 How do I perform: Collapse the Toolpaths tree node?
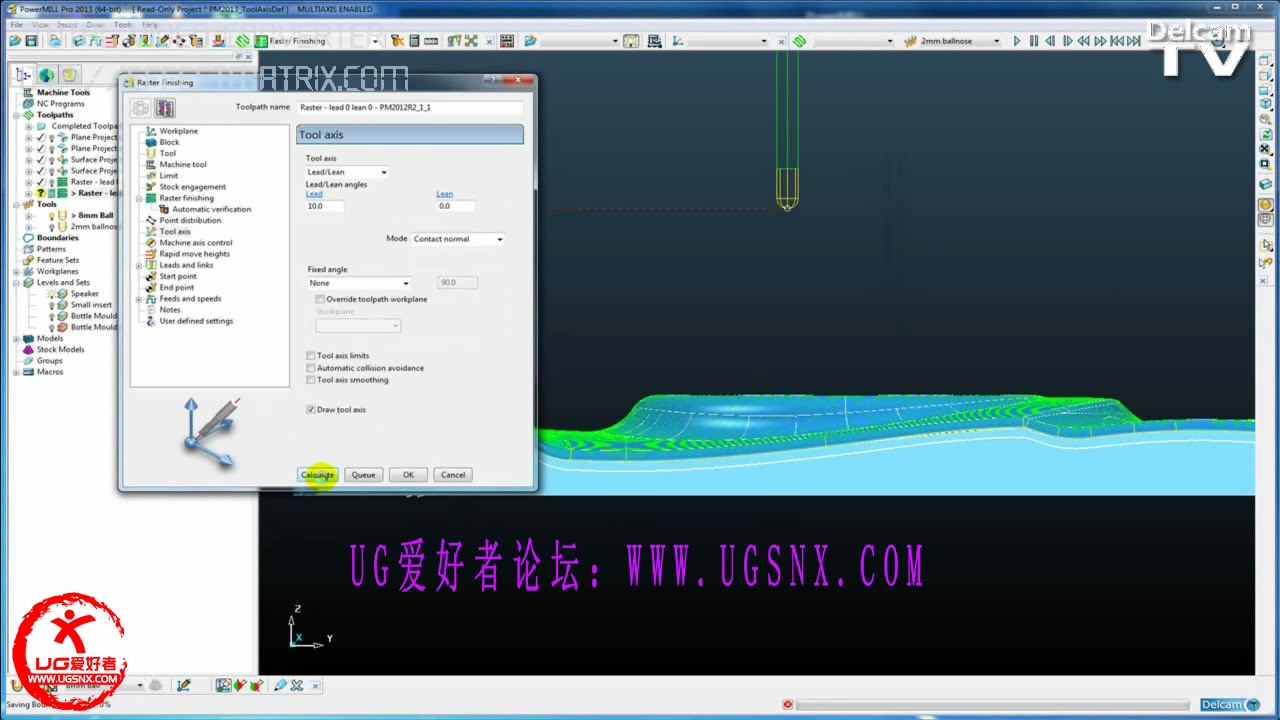point(17,115)
